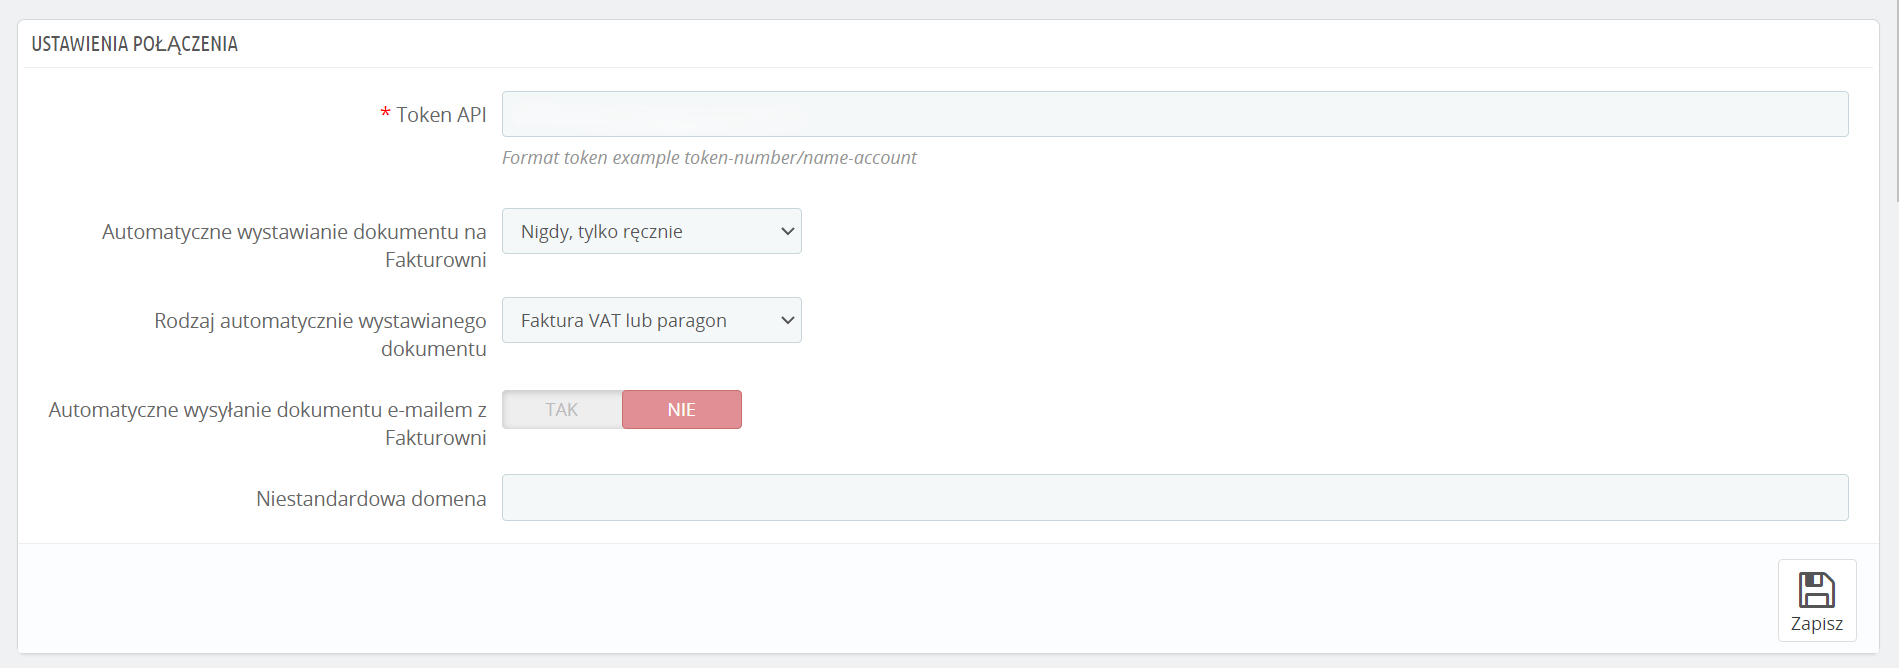The height and width of the screenshot is (668, 1899).
Task: Click the vertical scrollbar on the right edge
Action: [x=1896, y=100]
